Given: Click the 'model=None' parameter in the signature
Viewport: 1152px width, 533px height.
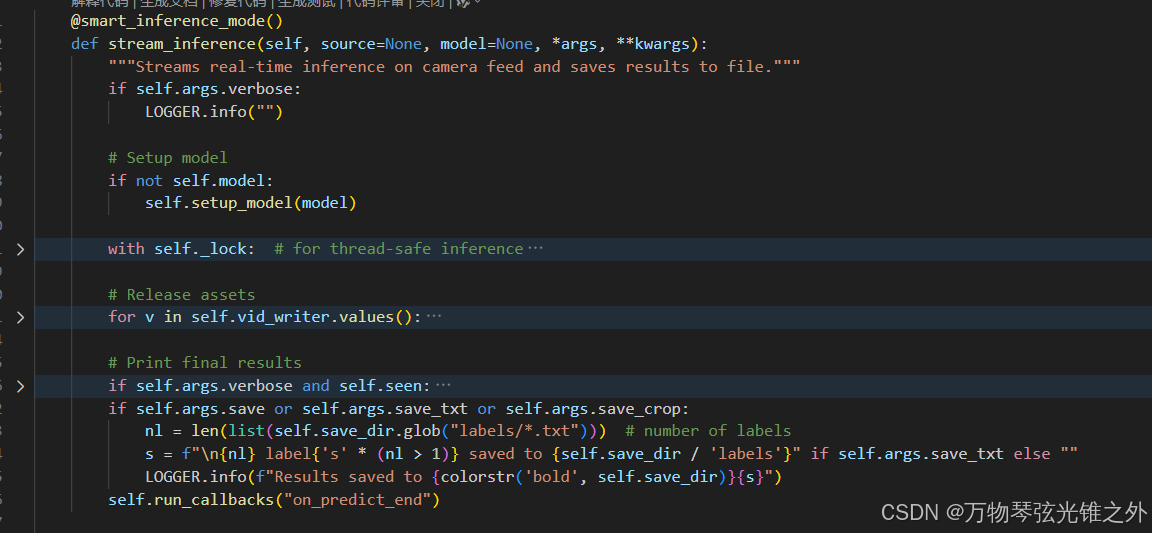Looking at the screenshot, I should 486,44.
